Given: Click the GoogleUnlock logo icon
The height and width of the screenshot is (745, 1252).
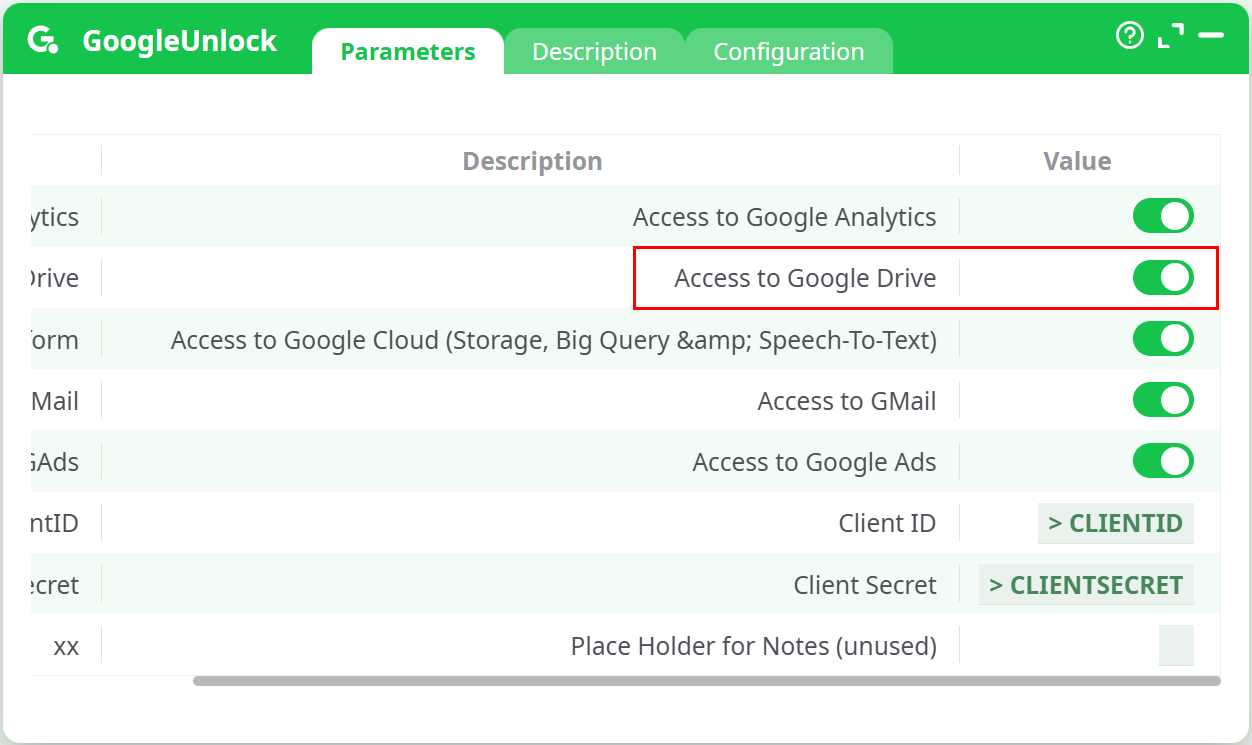Looking at the screenshot, I should tap(43, 40).
